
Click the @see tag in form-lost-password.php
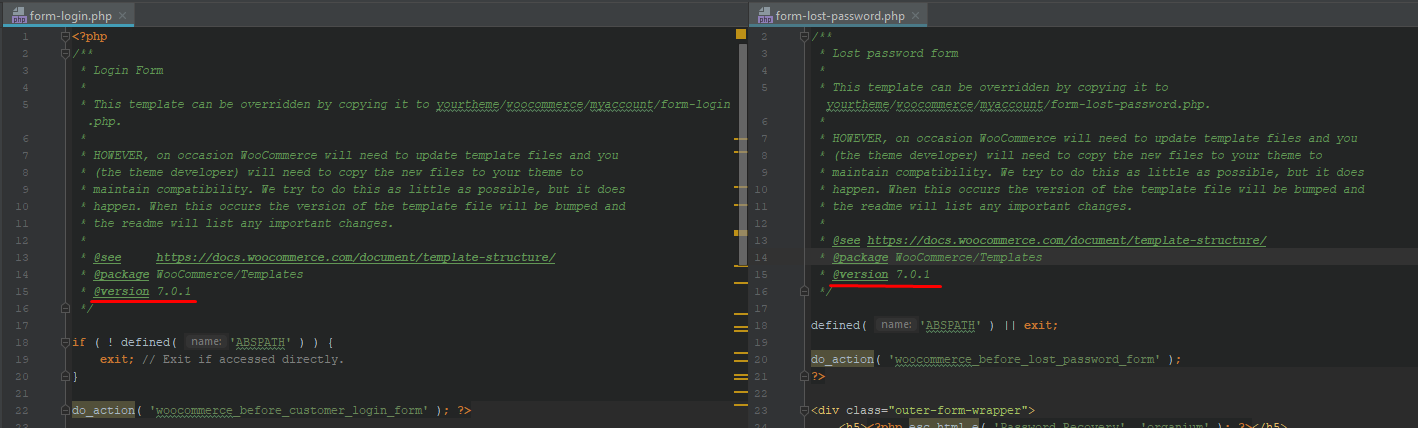[x=846, y=240]
